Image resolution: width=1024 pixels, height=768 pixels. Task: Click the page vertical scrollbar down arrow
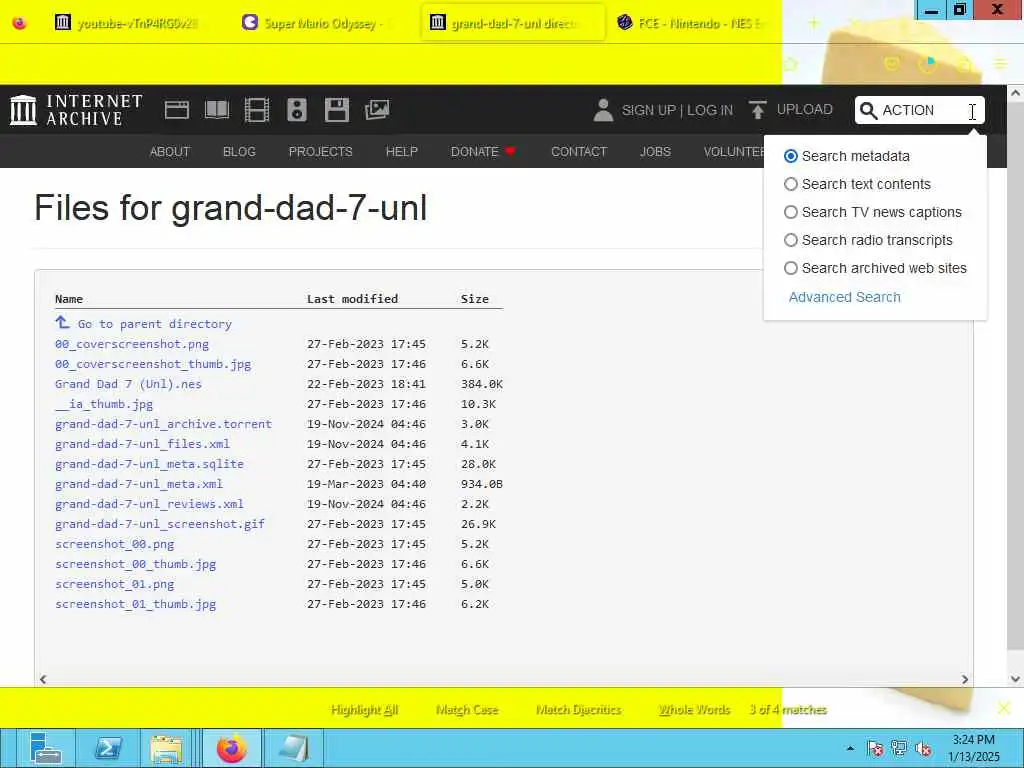pos(1015,679)
